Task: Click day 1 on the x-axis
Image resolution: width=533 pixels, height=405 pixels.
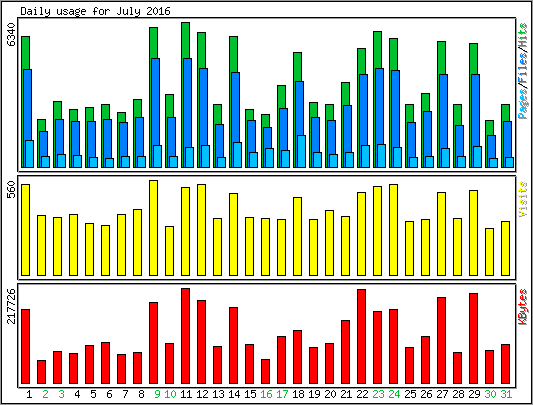Action: (x=29, y=394)
